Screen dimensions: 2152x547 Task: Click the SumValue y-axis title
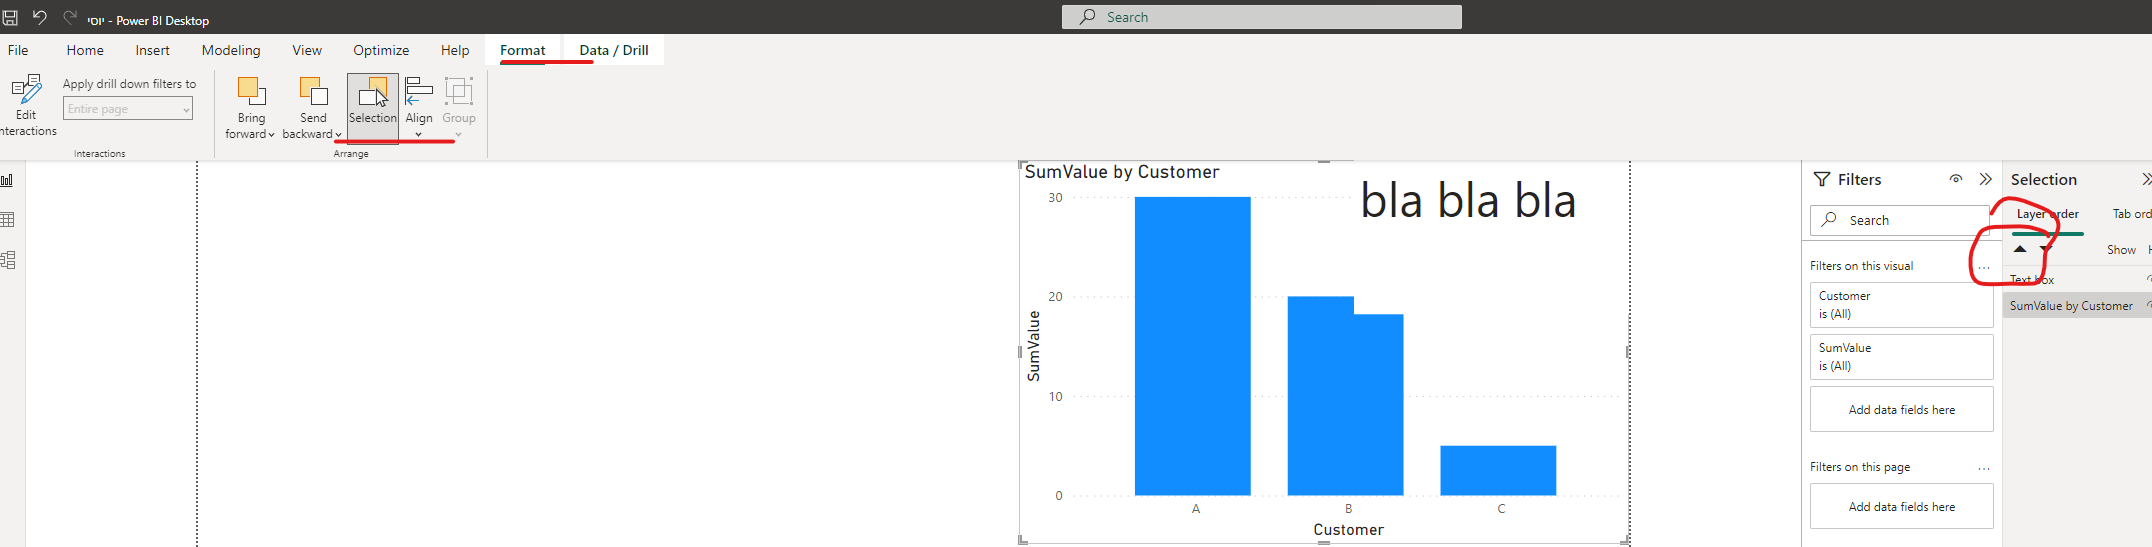[x=1034, y=346]
